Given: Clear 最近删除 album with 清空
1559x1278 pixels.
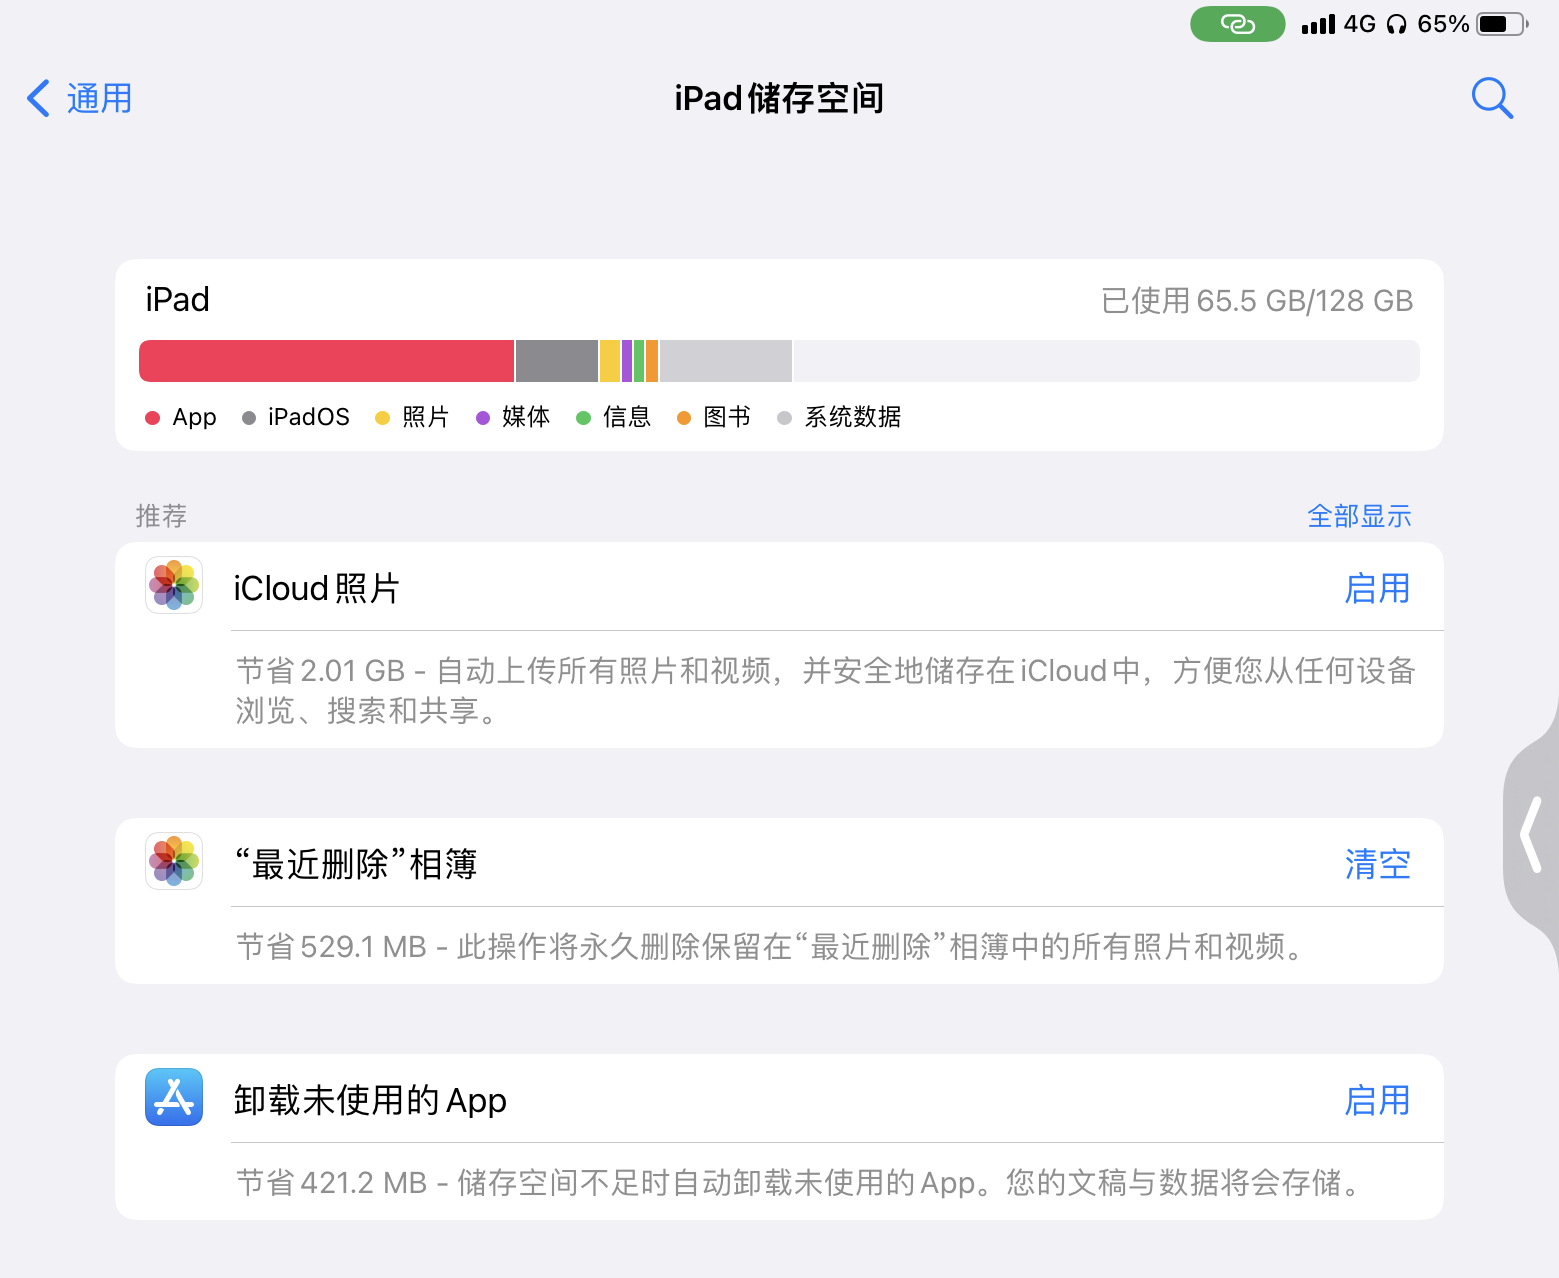Looking at the screenshot, I should pos(1377,864).
